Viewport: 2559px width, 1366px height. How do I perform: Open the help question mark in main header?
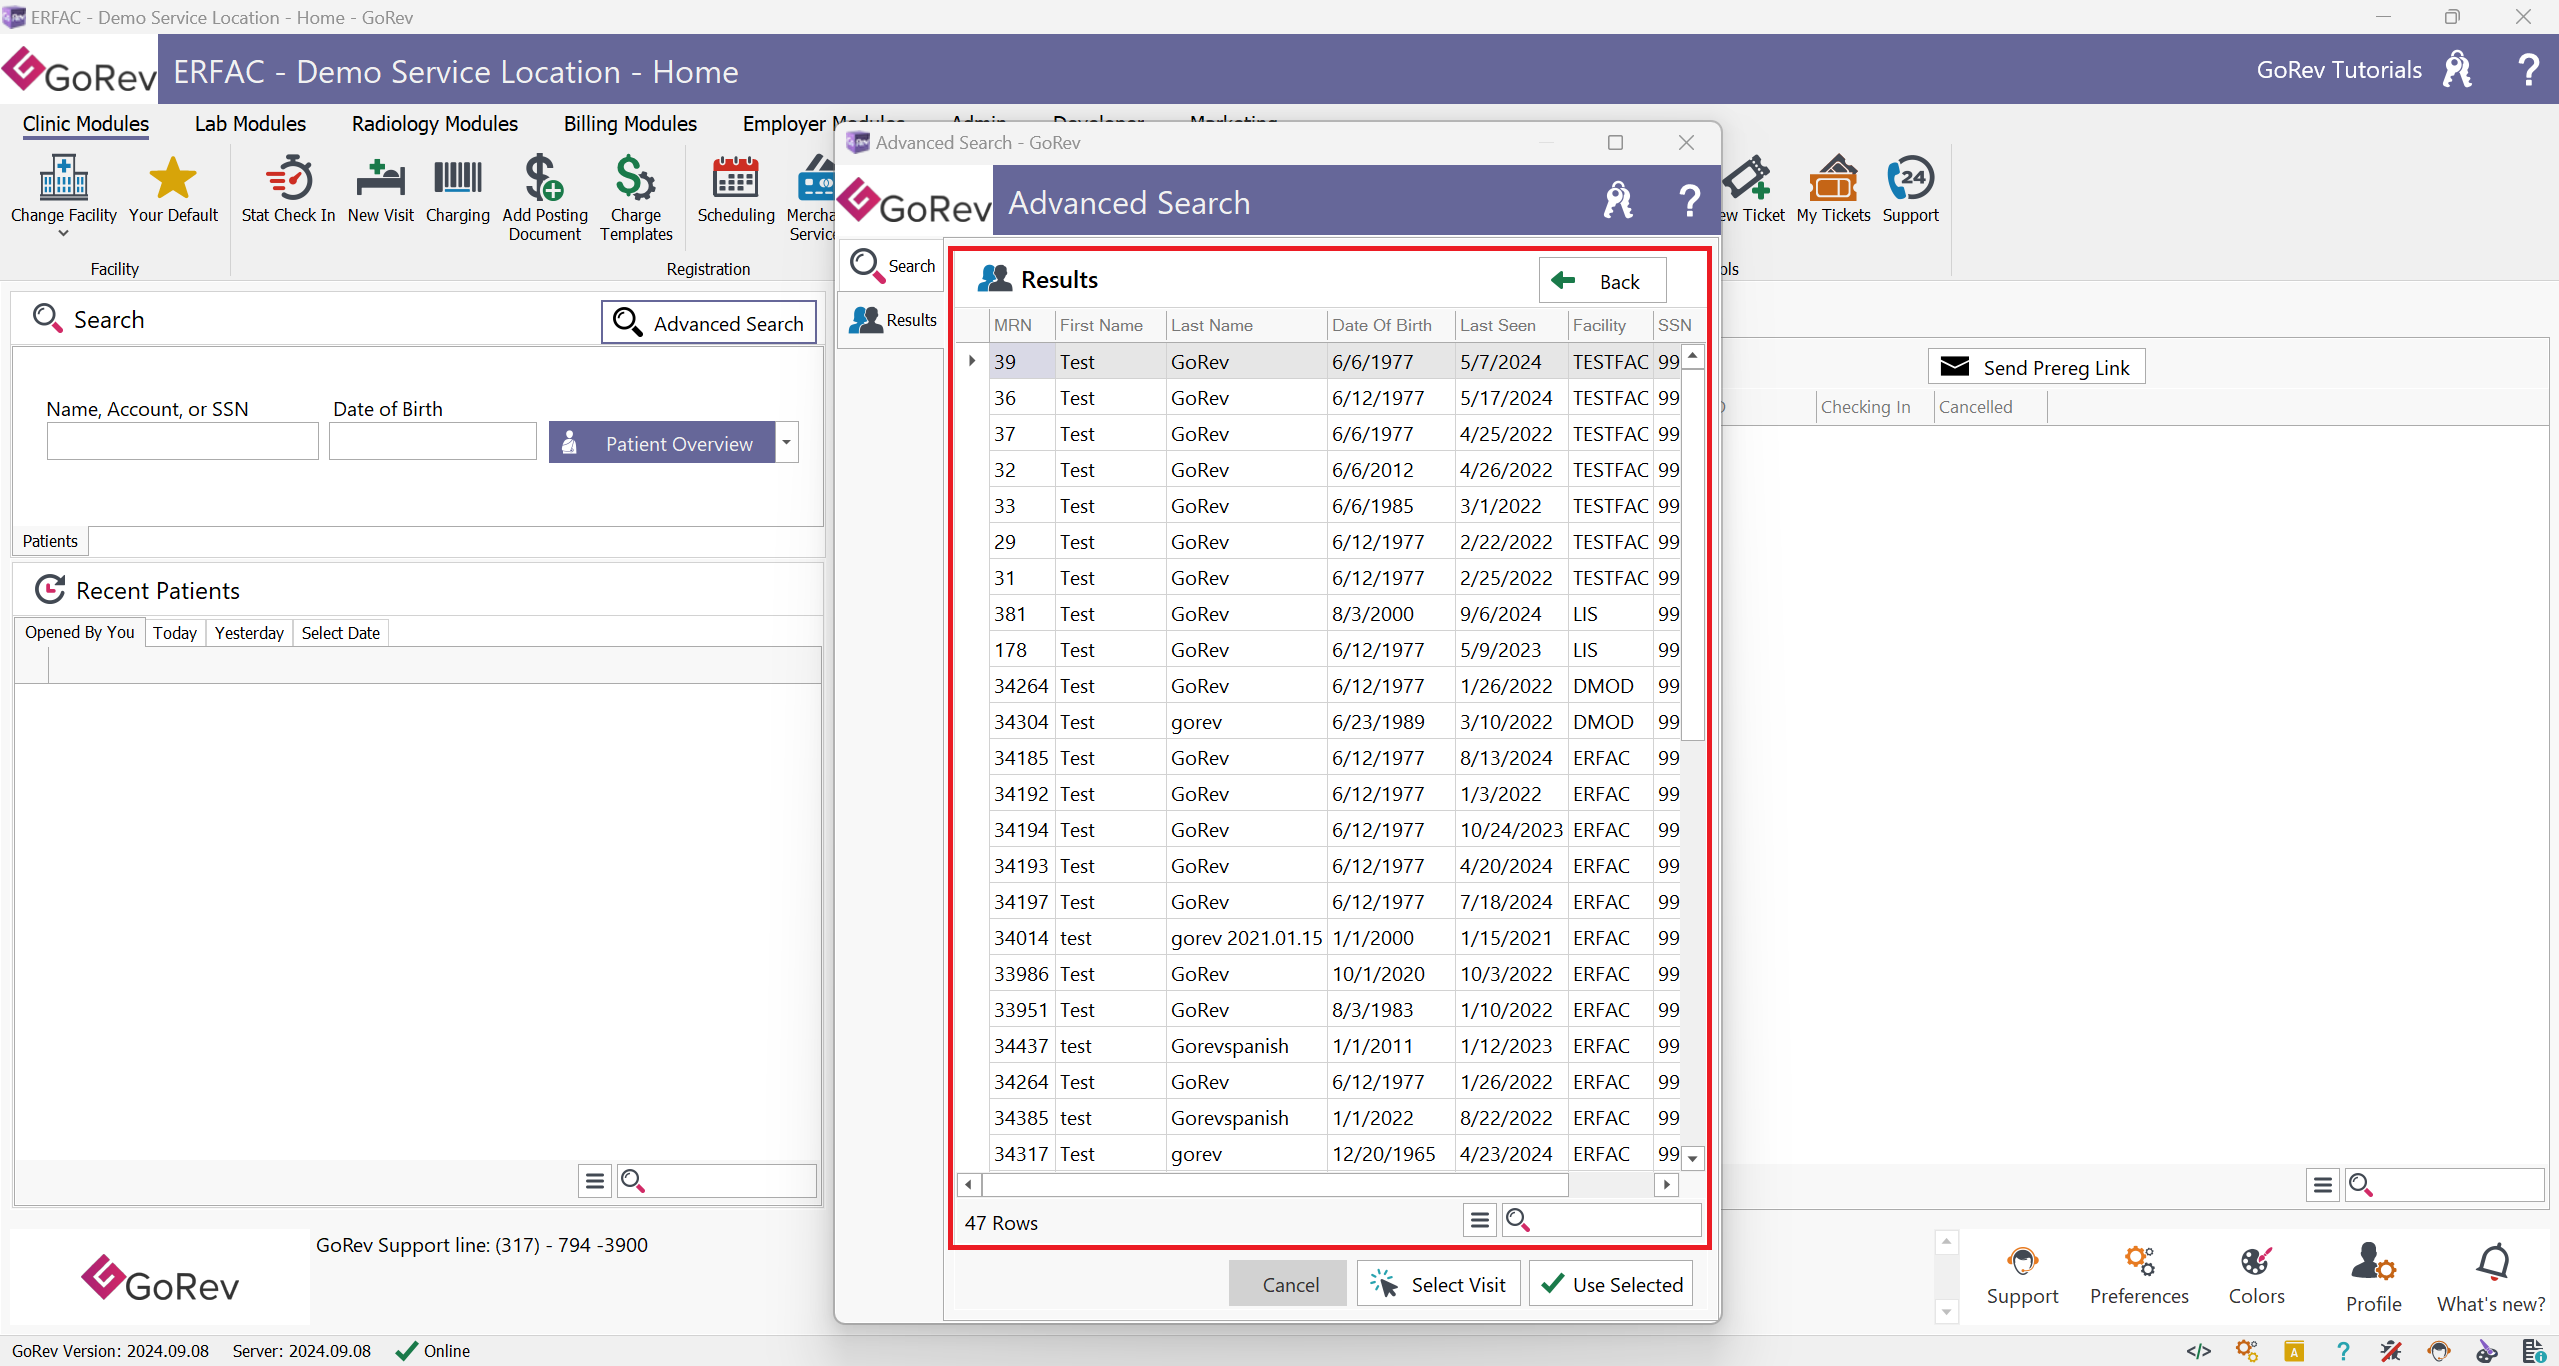pos(2529,70)
